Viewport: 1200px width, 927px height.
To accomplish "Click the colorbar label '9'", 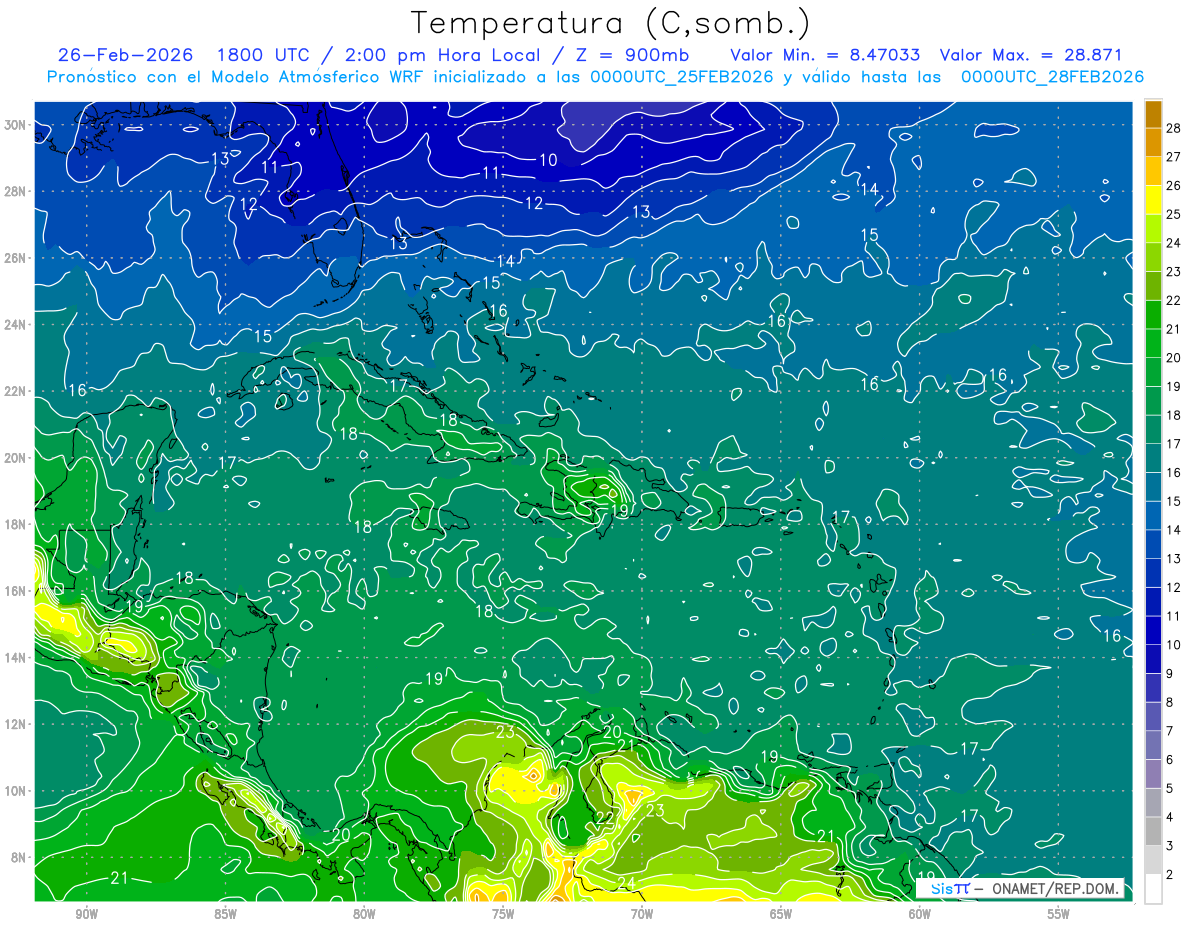I will pos(1170,673).
